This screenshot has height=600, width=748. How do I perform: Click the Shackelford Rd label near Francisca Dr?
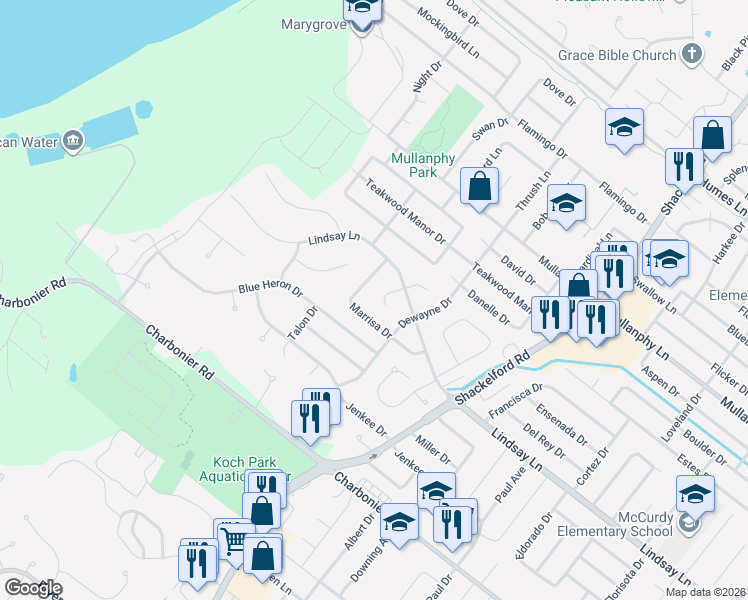[492, 378]
